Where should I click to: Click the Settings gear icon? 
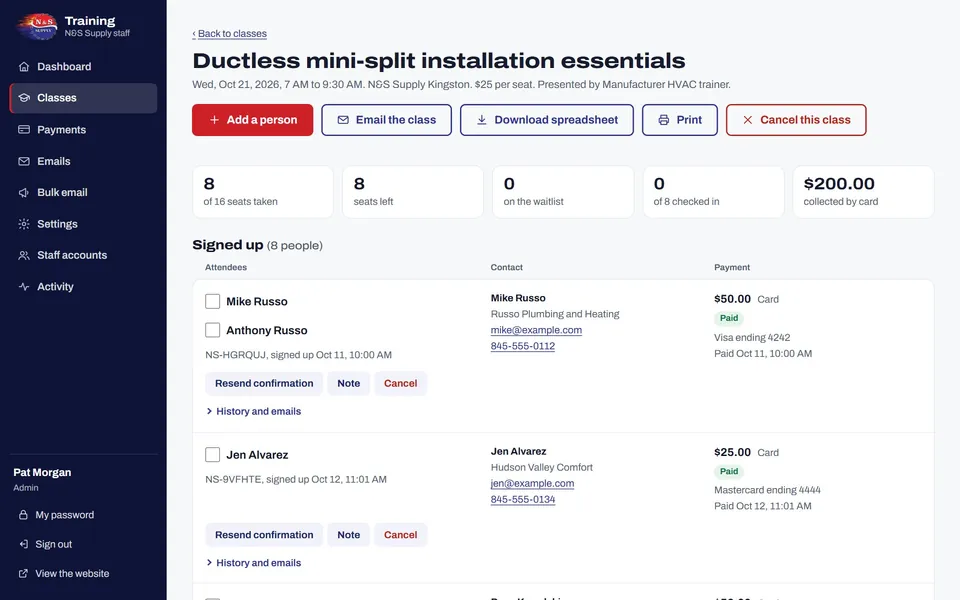pos(24,224)
